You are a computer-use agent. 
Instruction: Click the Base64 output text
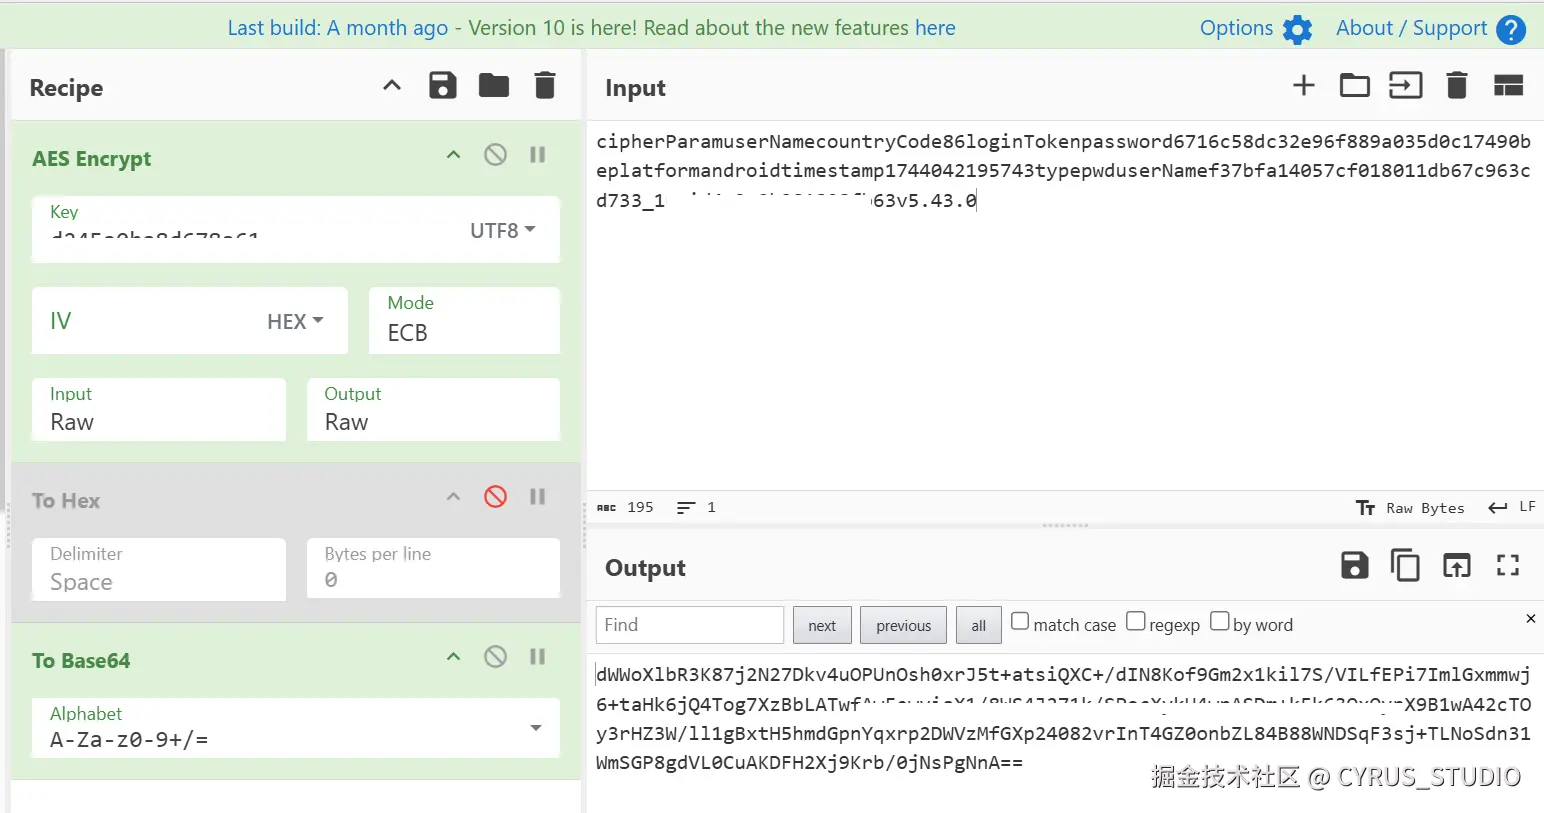(1063, 718)
